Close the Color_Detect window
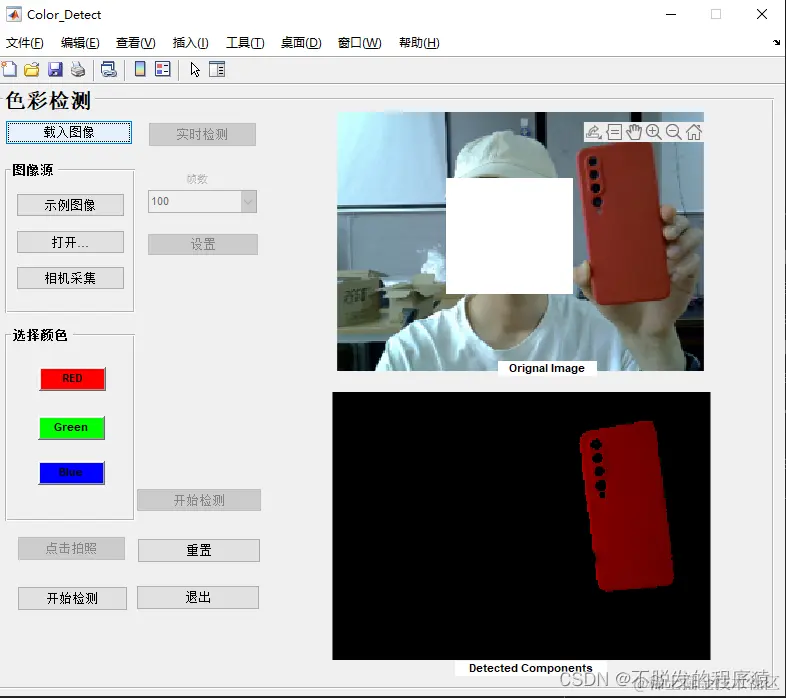Viewport: 786px width, 698px height. click(x=762, y=14)
